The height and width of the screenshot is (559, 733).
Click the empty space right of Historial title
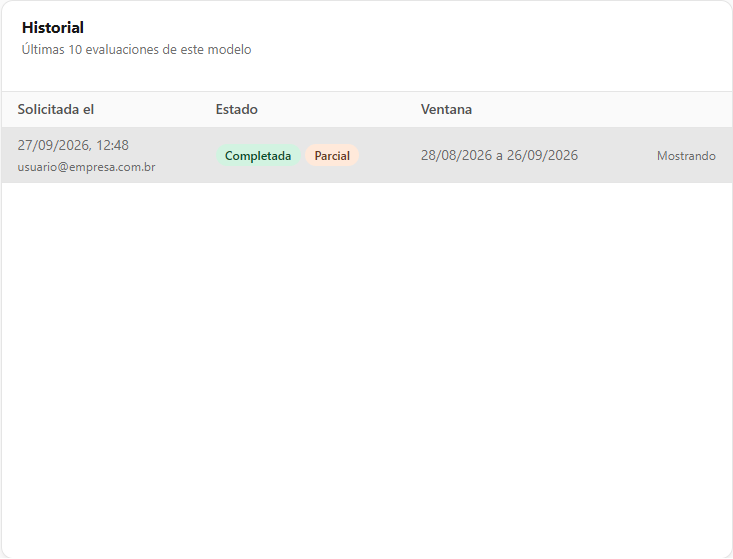point(407,28)
